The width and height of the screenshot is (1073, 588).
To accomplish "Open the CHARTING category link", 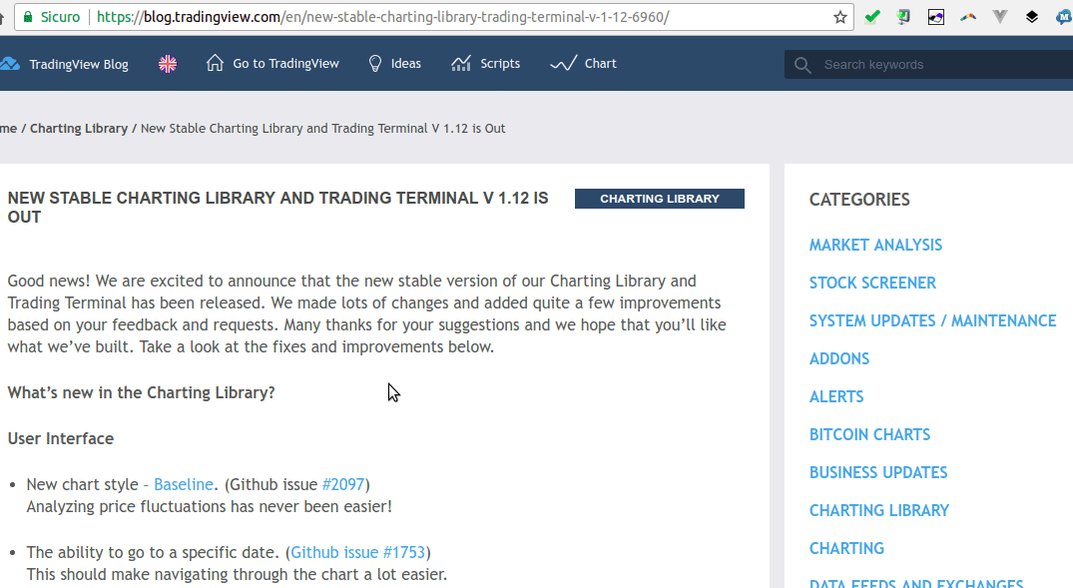I will coord(846,548).
